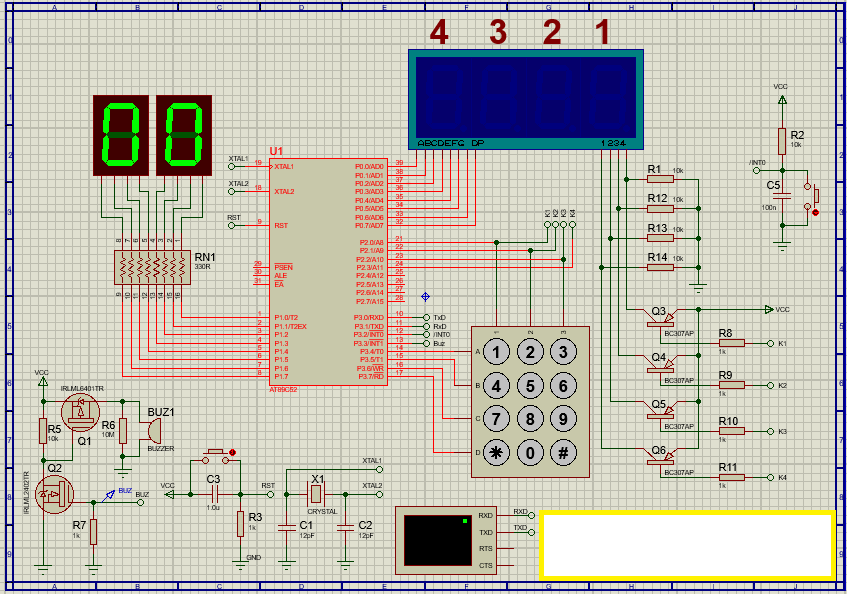Click keypad key 7
Image resolution: width=847 pixels, height=594 pixels.
click(x=496, y=420)
